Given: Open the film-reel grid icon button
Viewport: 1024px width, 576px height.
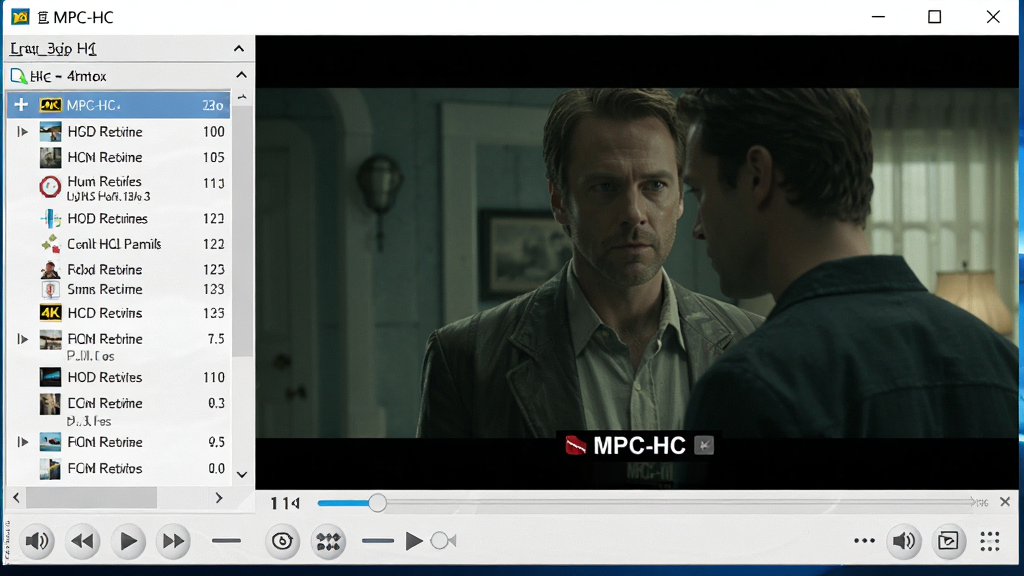Looking at the screenshot, I should 328,541.
